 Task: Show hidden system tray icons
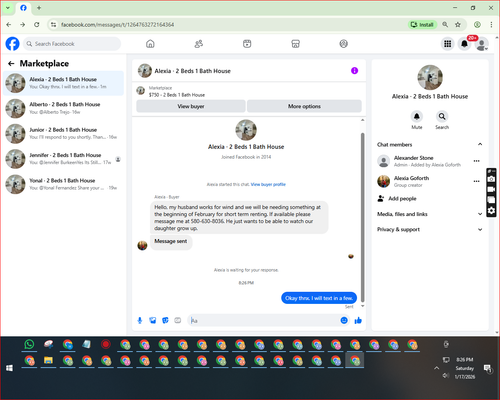(436, 368)
